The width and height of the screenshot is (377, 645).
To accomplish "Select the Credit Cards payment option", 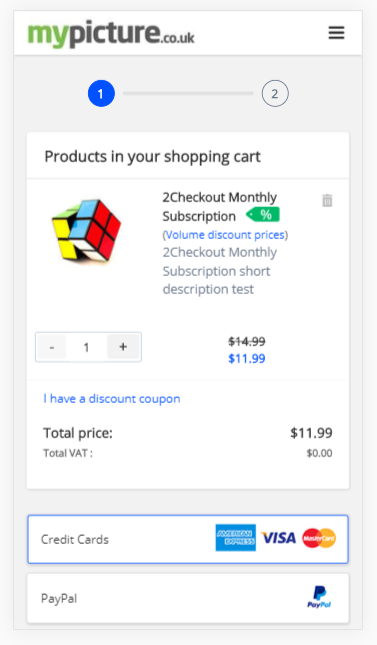I will coord(188,539).
